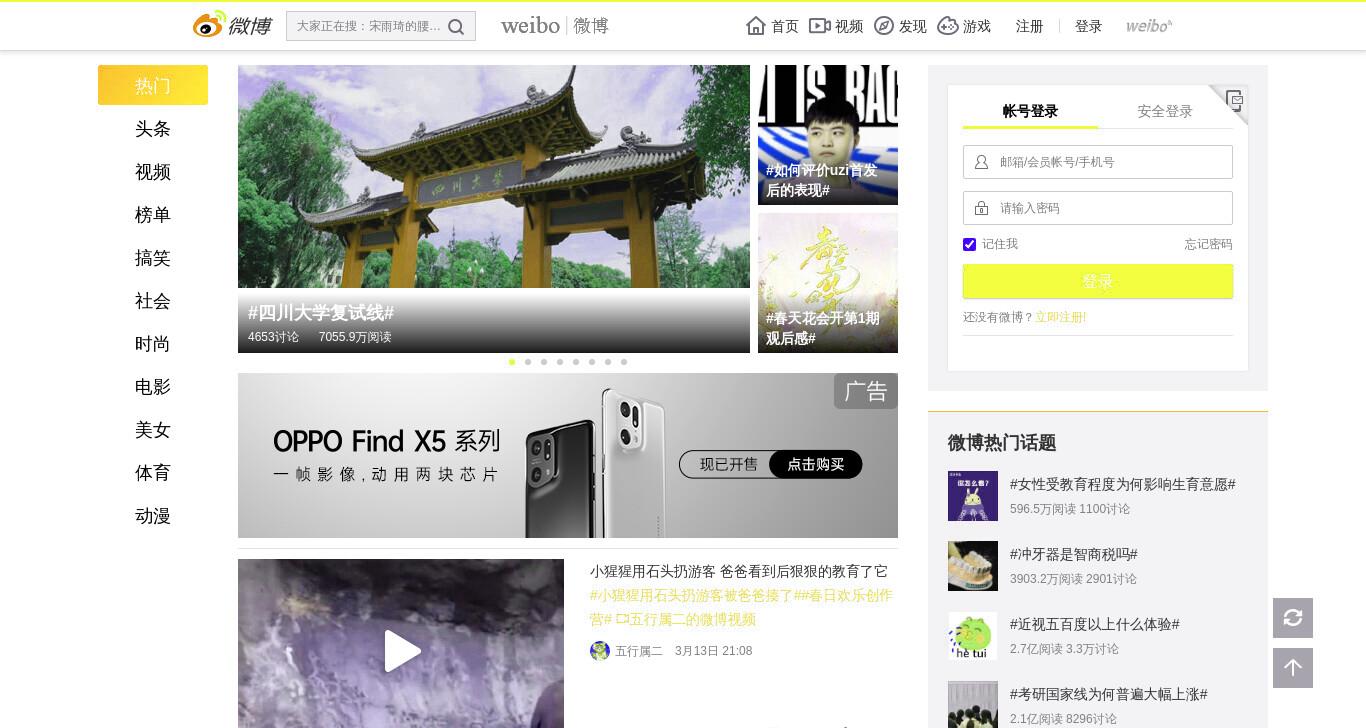
Task: Open topic 女性受教育程度为何影响生育意愿
Action: coord(1123,484)
